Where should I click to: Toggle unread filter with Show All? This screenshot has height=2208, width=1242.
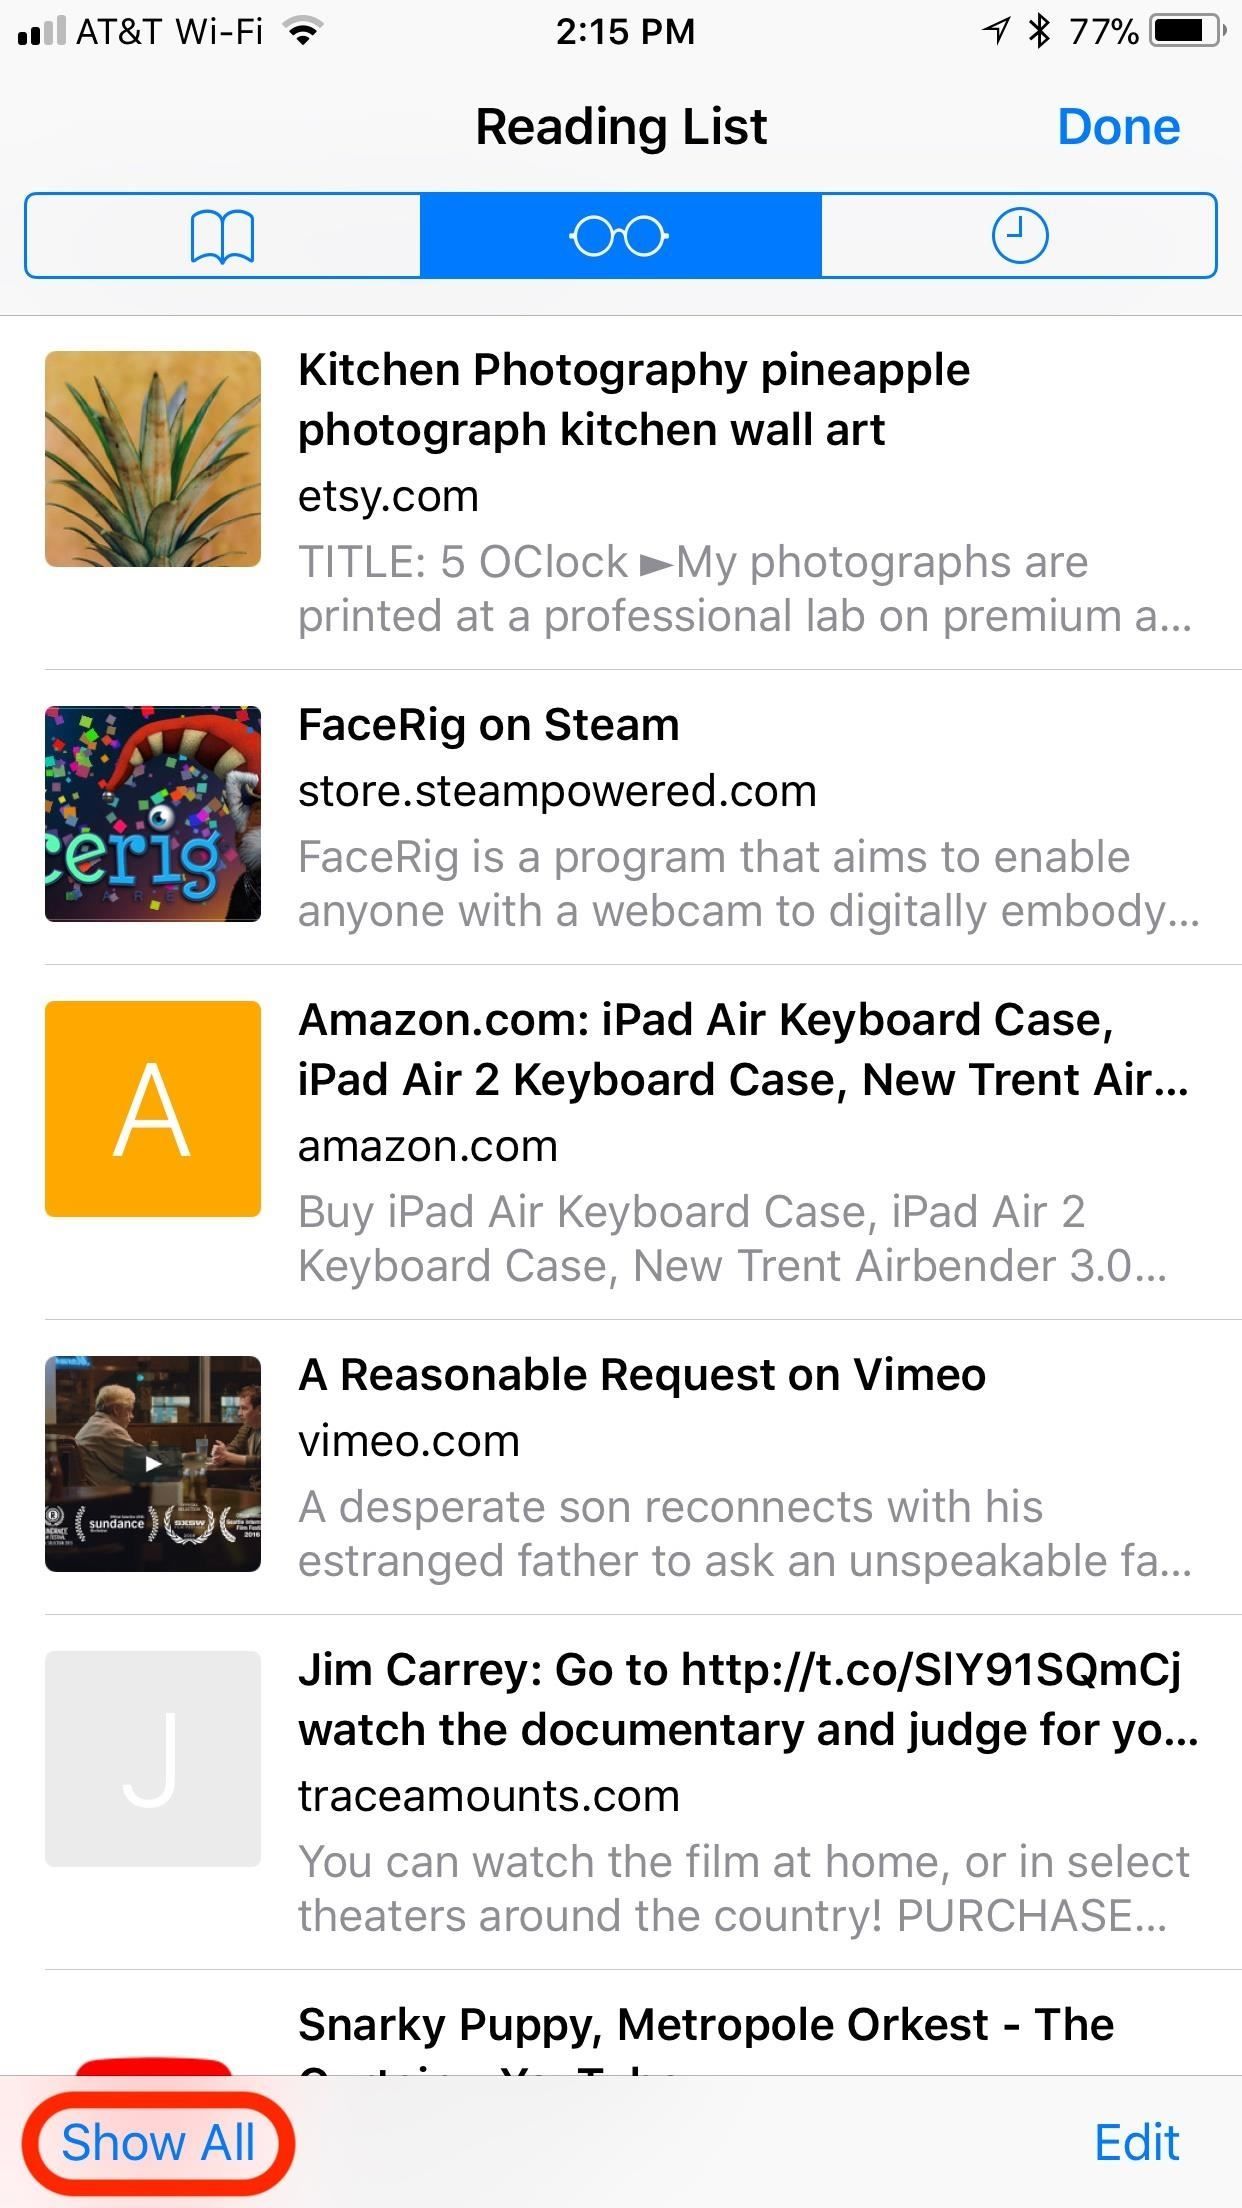[162, 2143]
